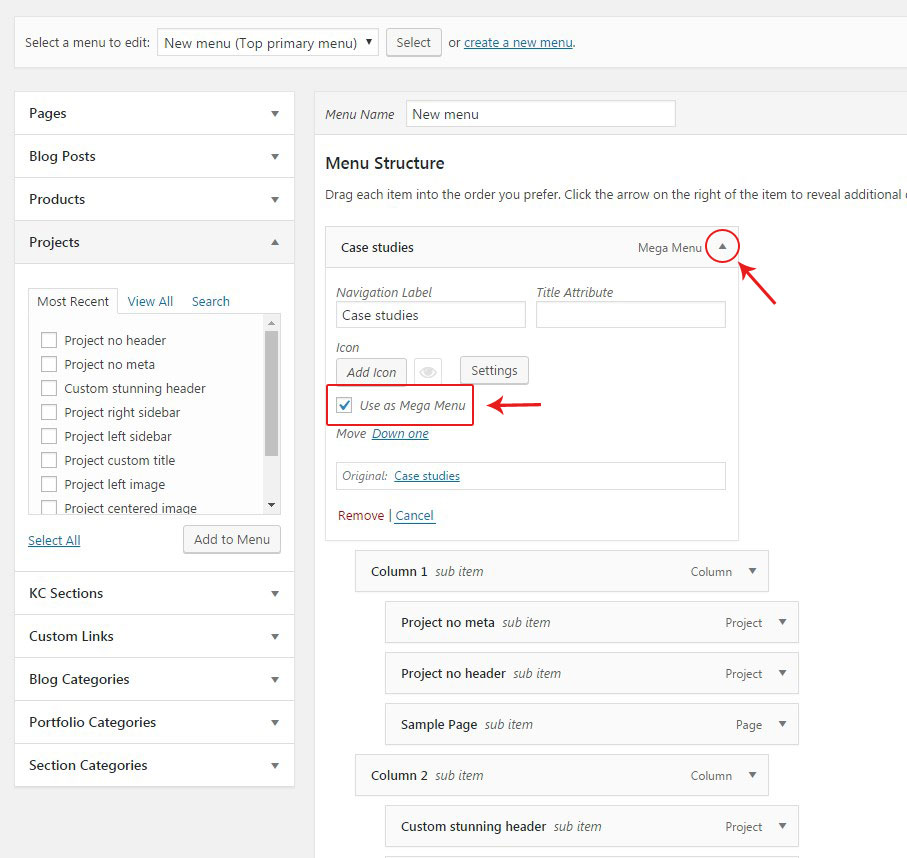Open the dropdown on Column 2 sub item
Viewport: 907px width, 858px height.
click(753, 775)
